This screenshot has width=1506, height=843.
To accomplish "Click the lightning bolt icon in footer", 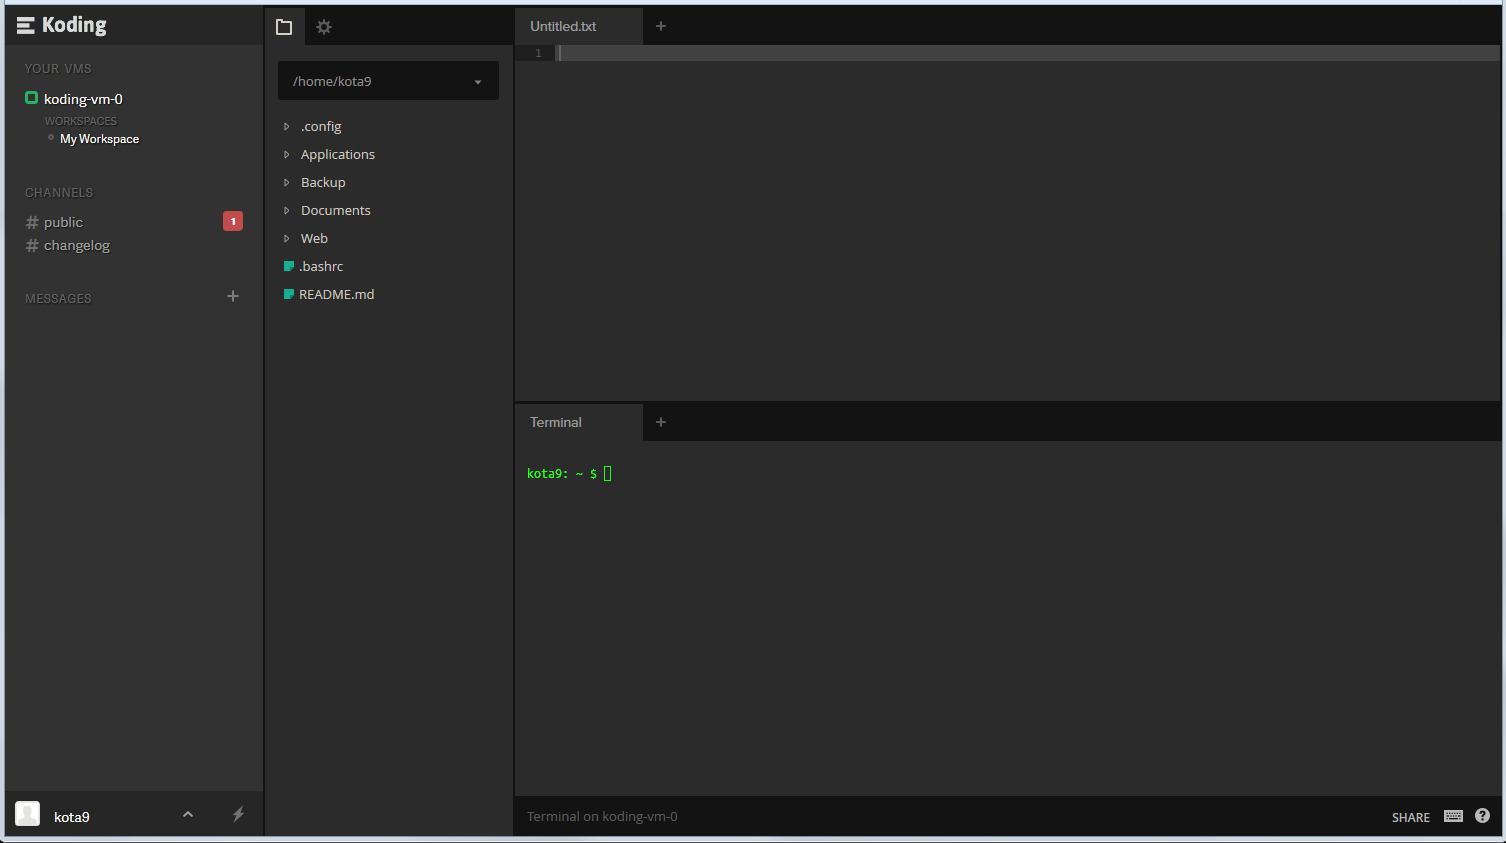I will pyautogui.click(x=238, y=814).
